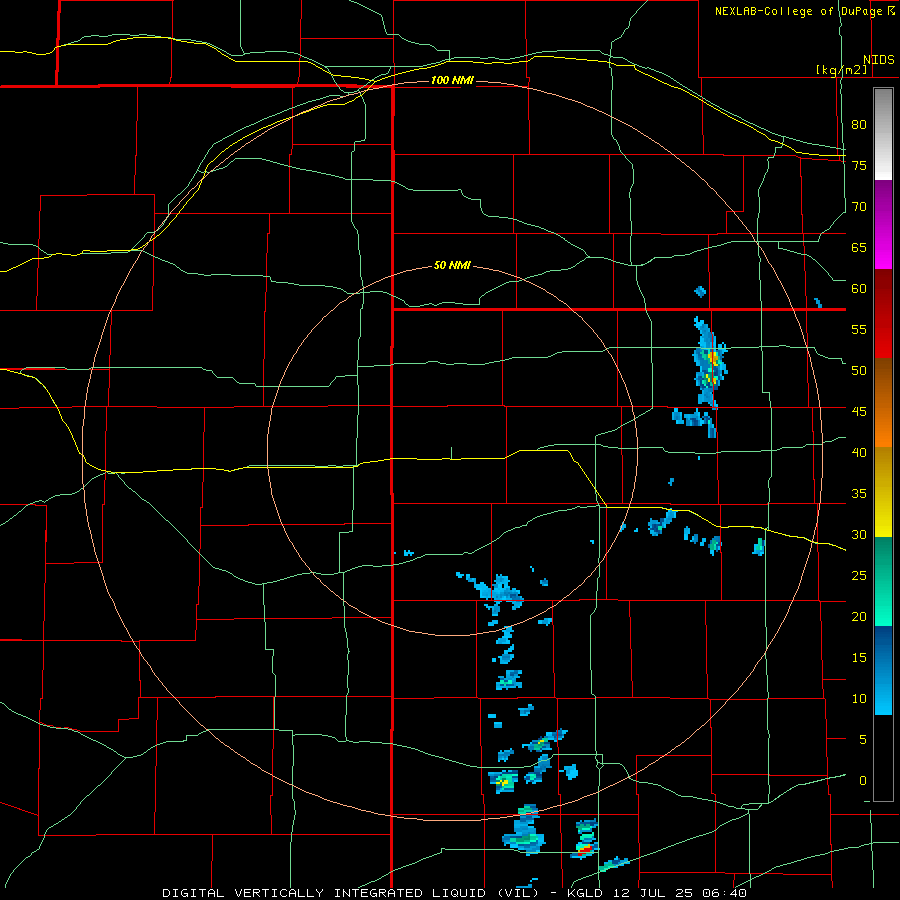
Task: Click the 55 value on the color scale
Action: (x=859, y=329)
